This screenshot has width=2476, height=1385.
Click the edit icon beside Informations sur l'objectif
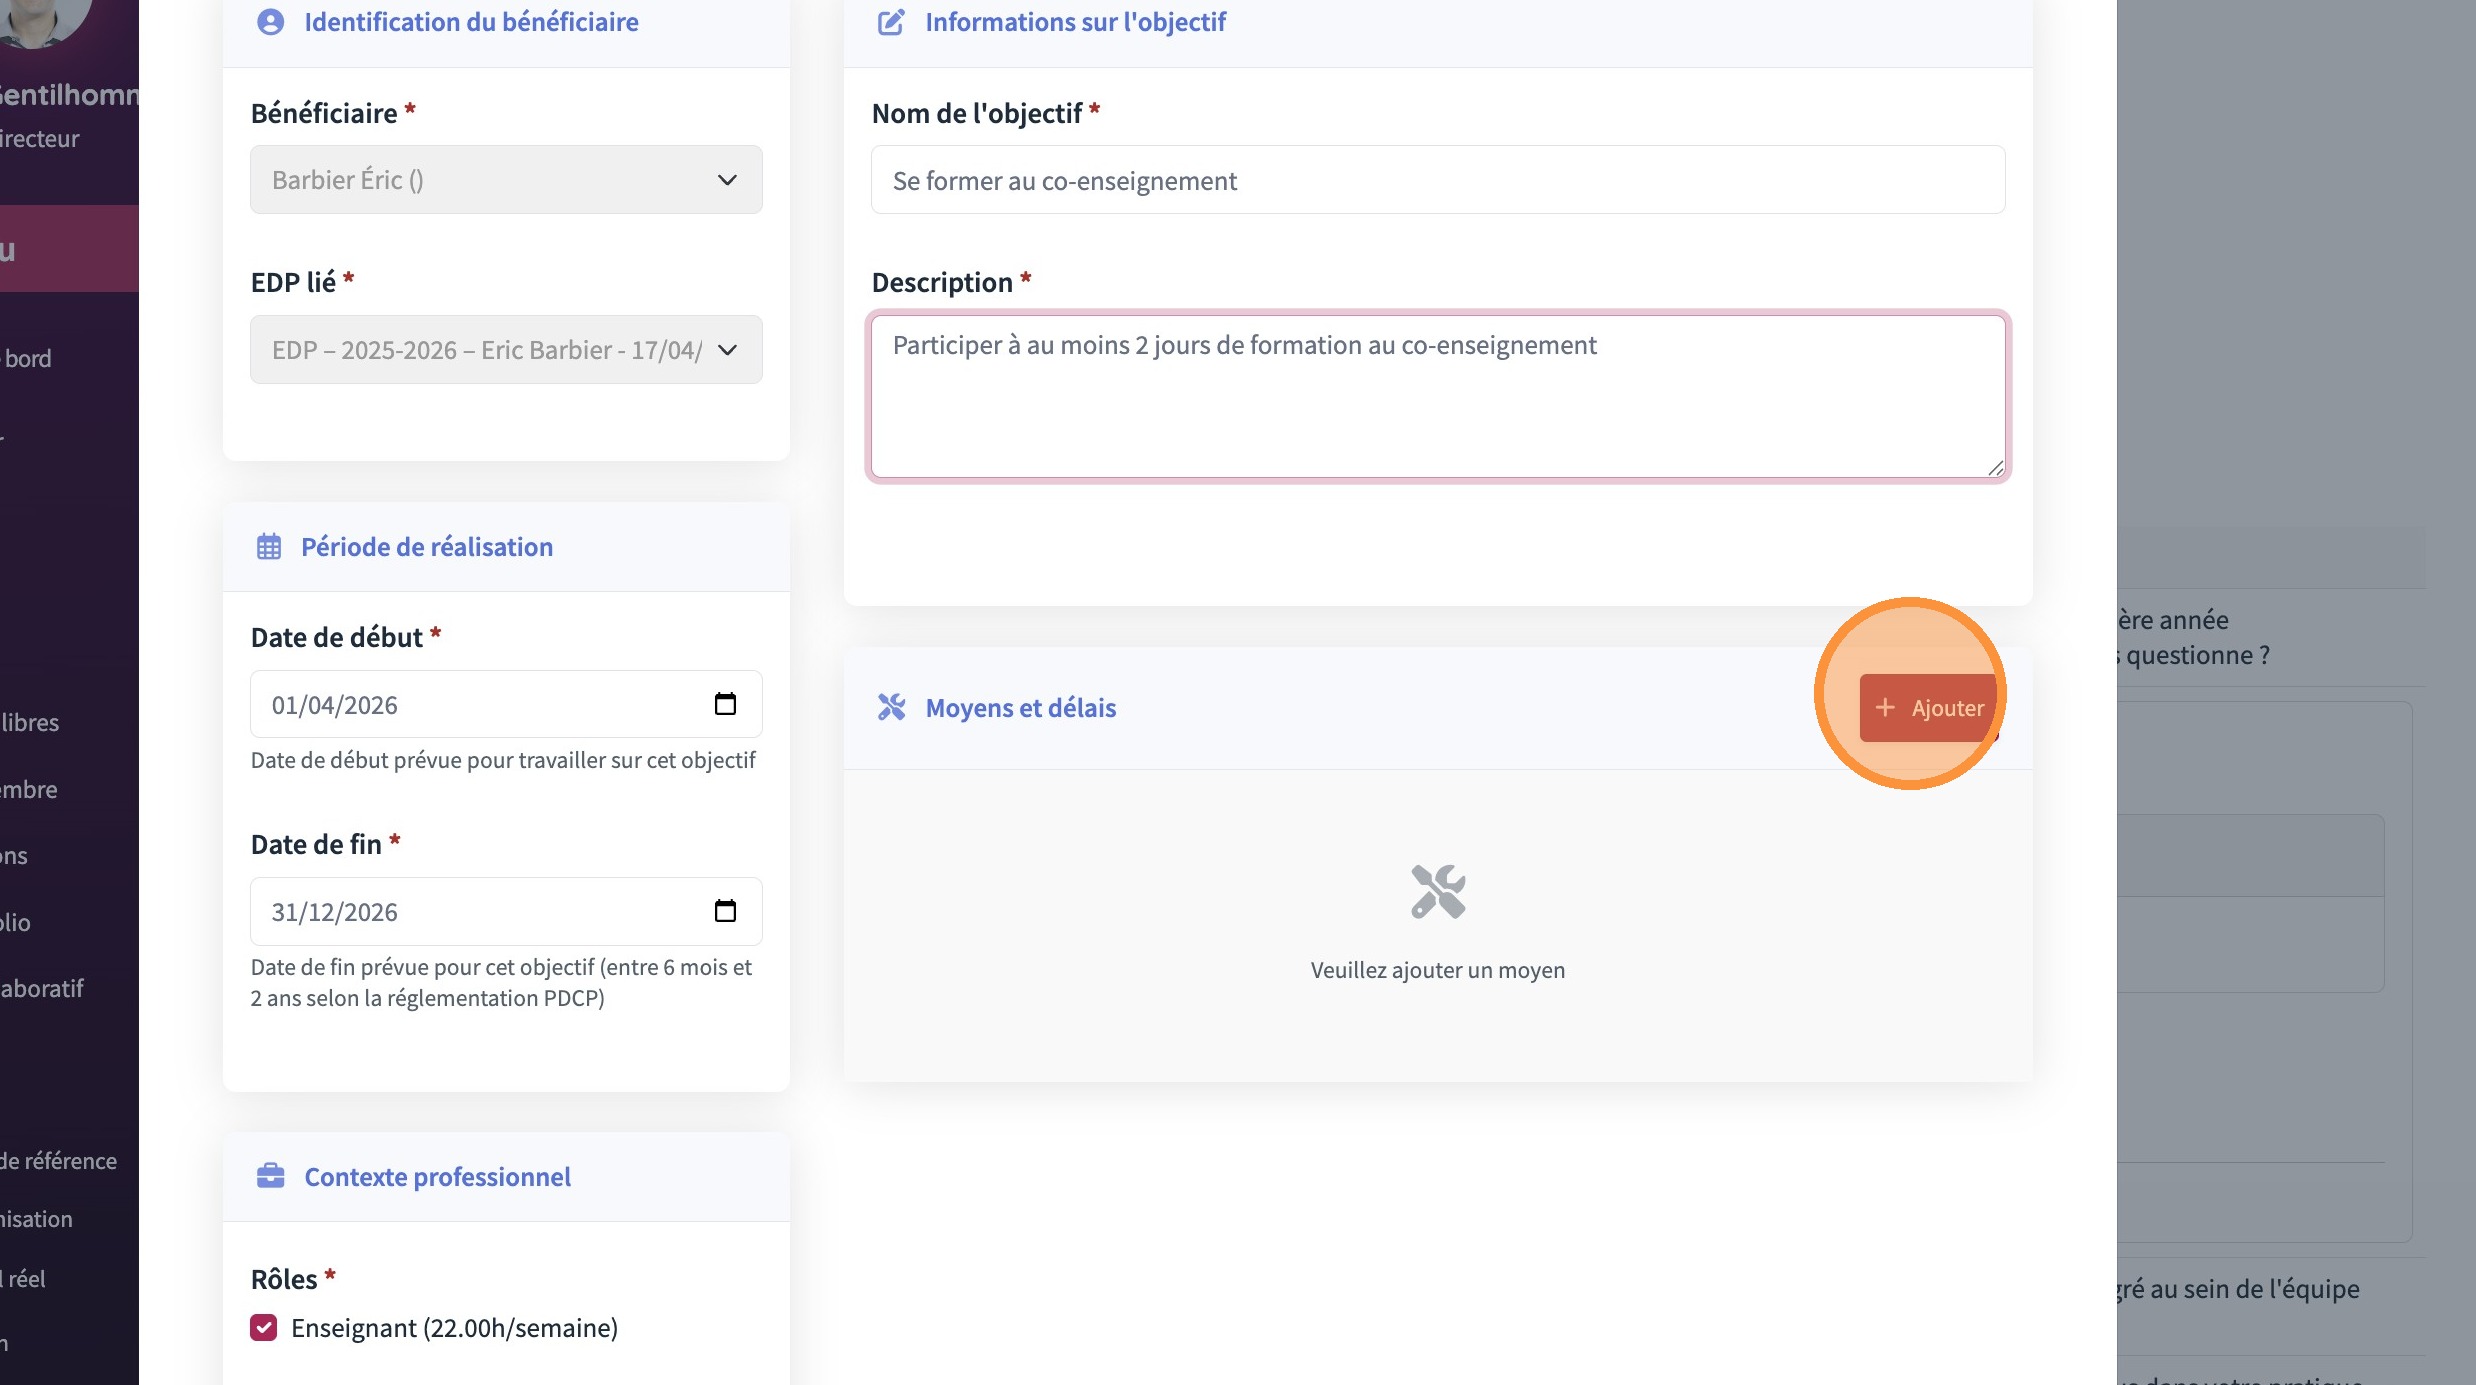point(890,22)
